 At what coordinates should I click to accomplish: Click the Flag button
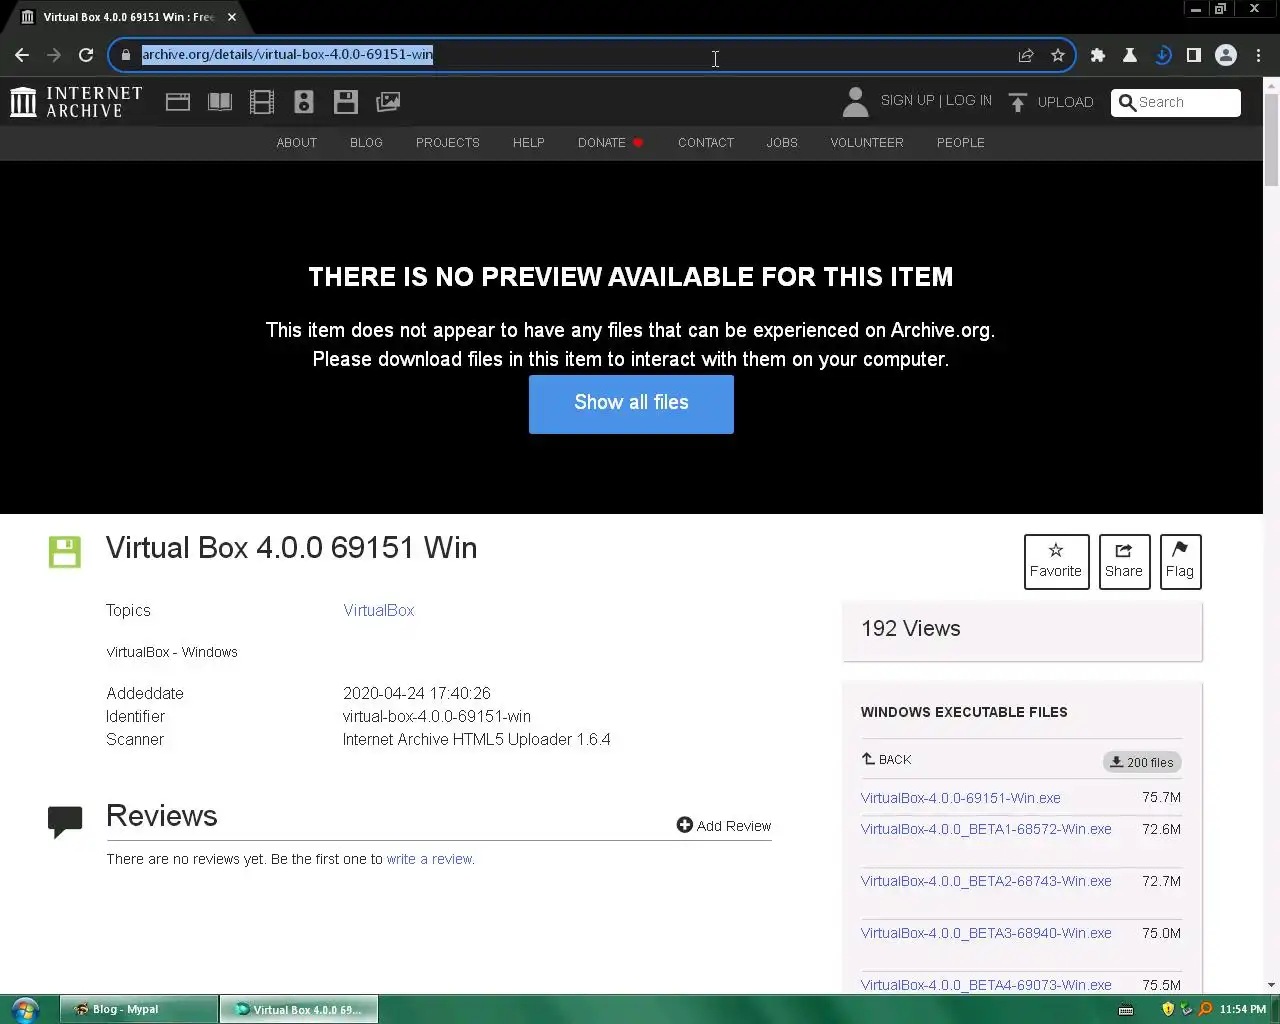coord(1180,561)
